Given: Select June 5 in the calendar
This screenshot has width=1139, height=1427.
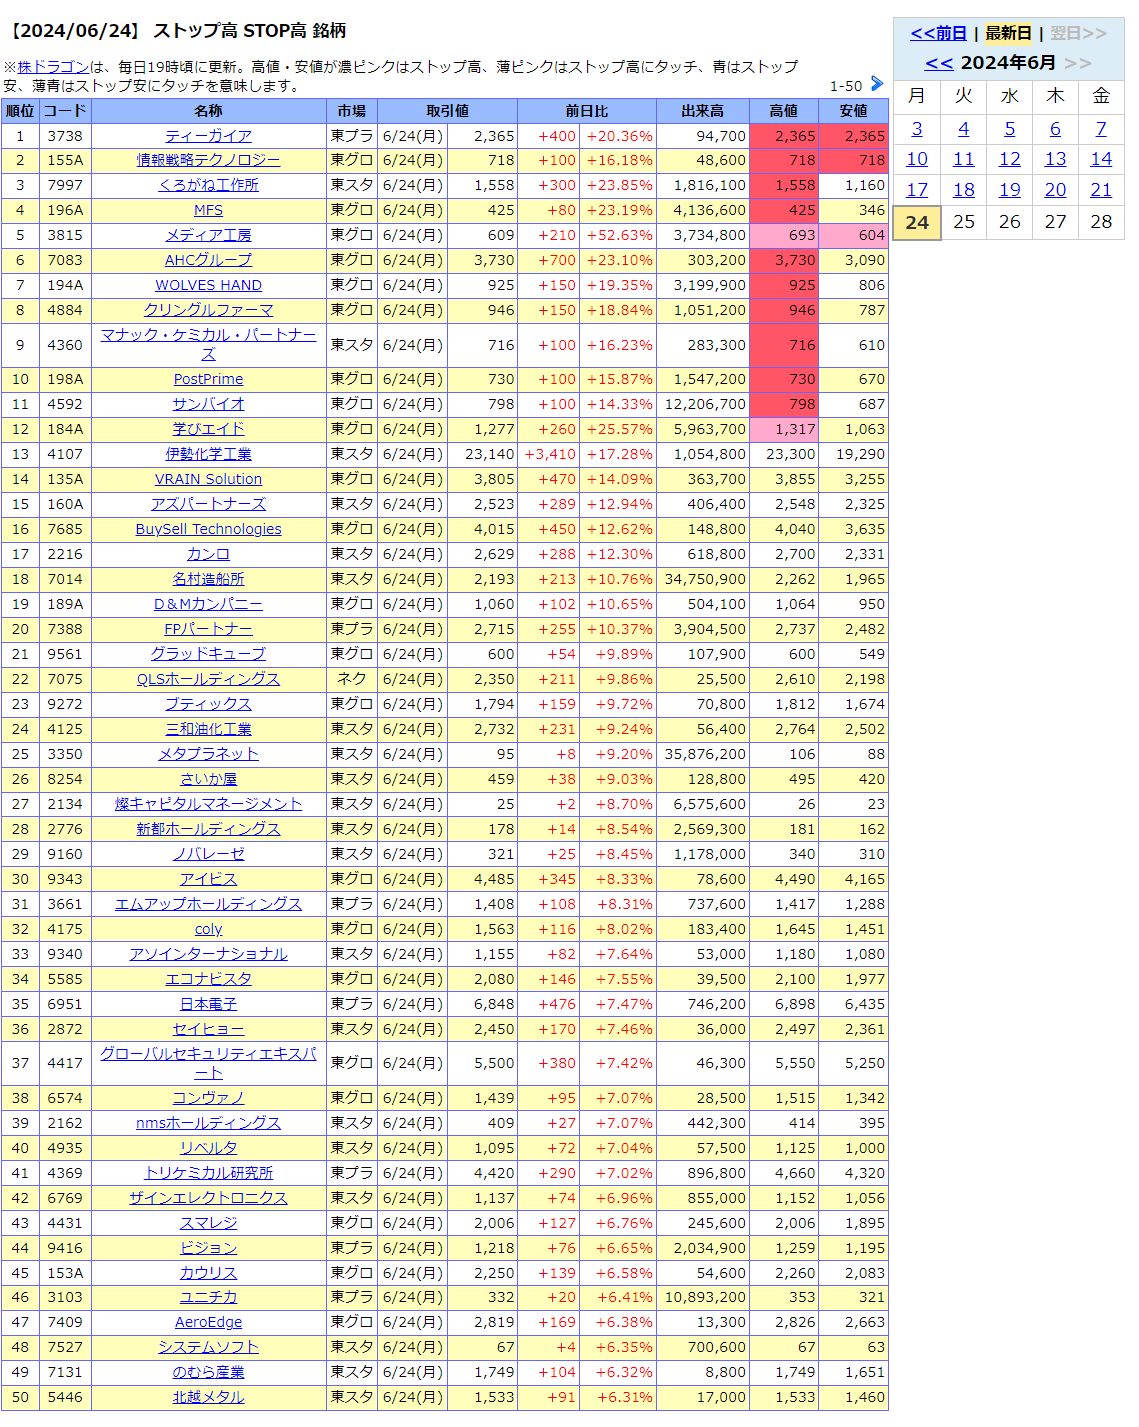Looking at the screenshot, I should click(x=1010, y=129).
